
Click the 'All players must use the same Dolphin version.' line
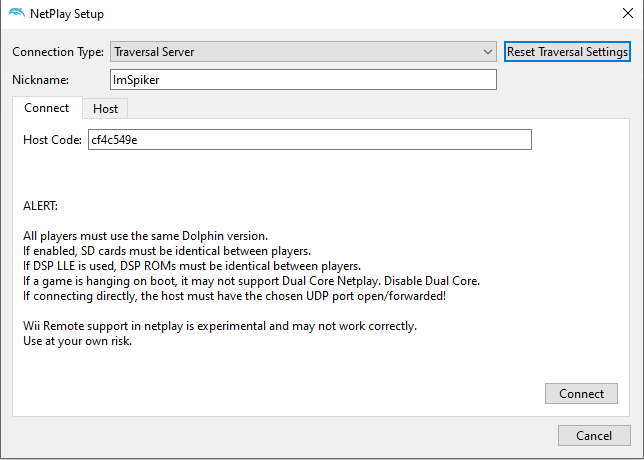145,236
